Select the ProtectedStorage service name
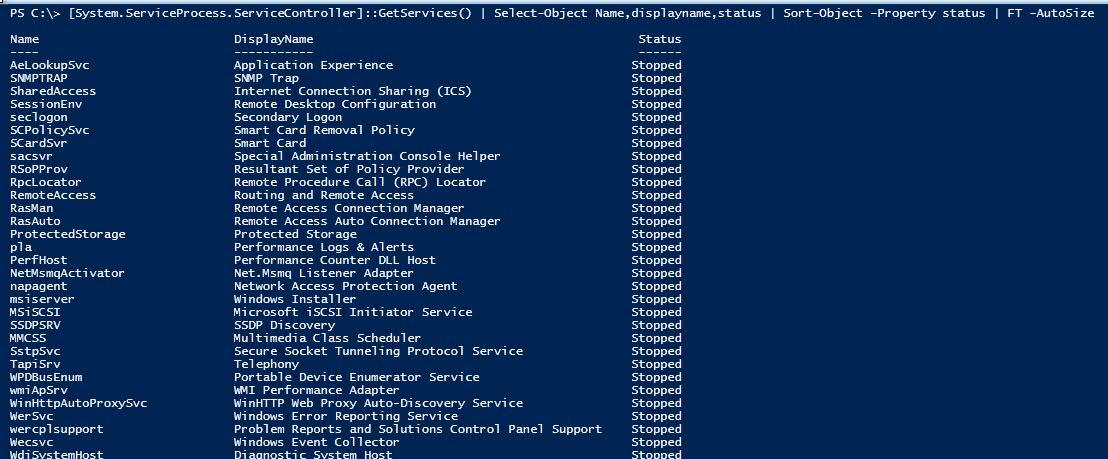 (x=68, y=234)
